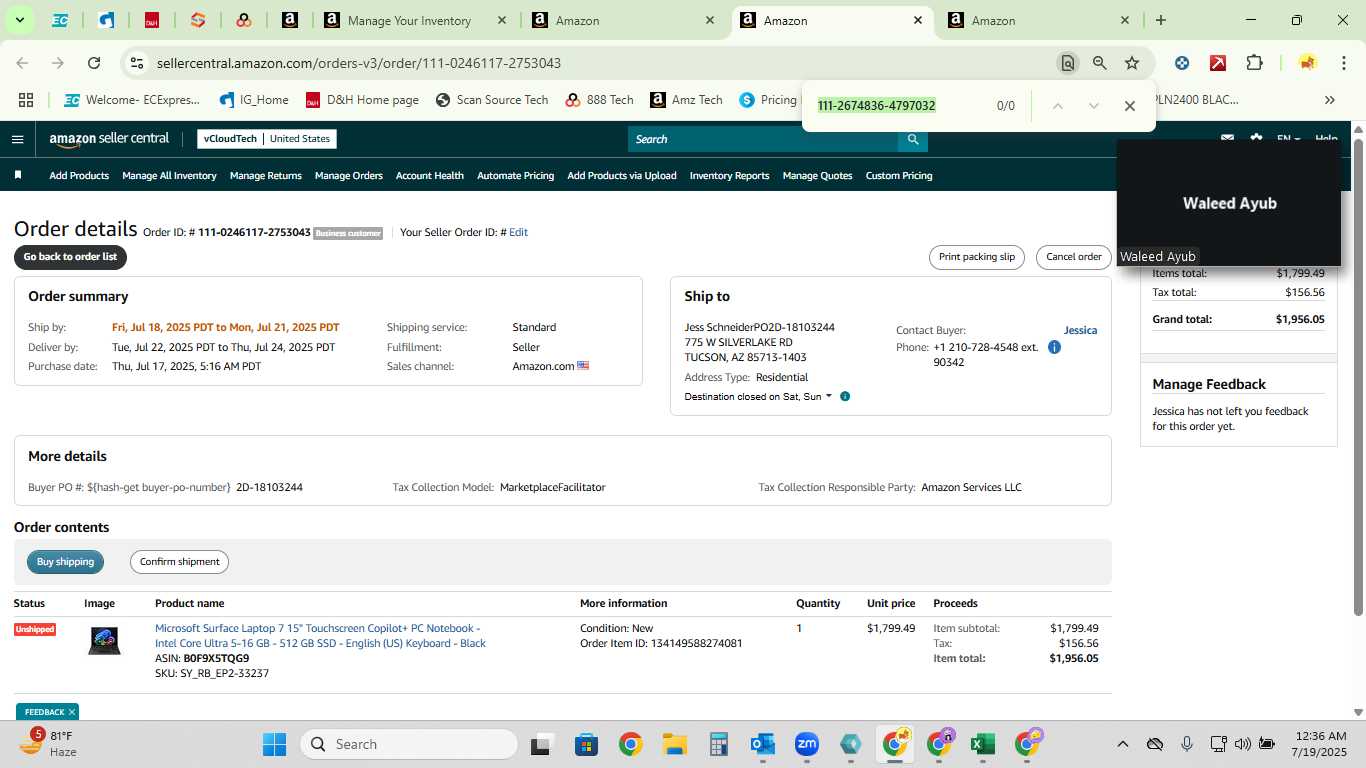
Task: Open Custom Pricing menu item
Action: (x=899, y=175)
